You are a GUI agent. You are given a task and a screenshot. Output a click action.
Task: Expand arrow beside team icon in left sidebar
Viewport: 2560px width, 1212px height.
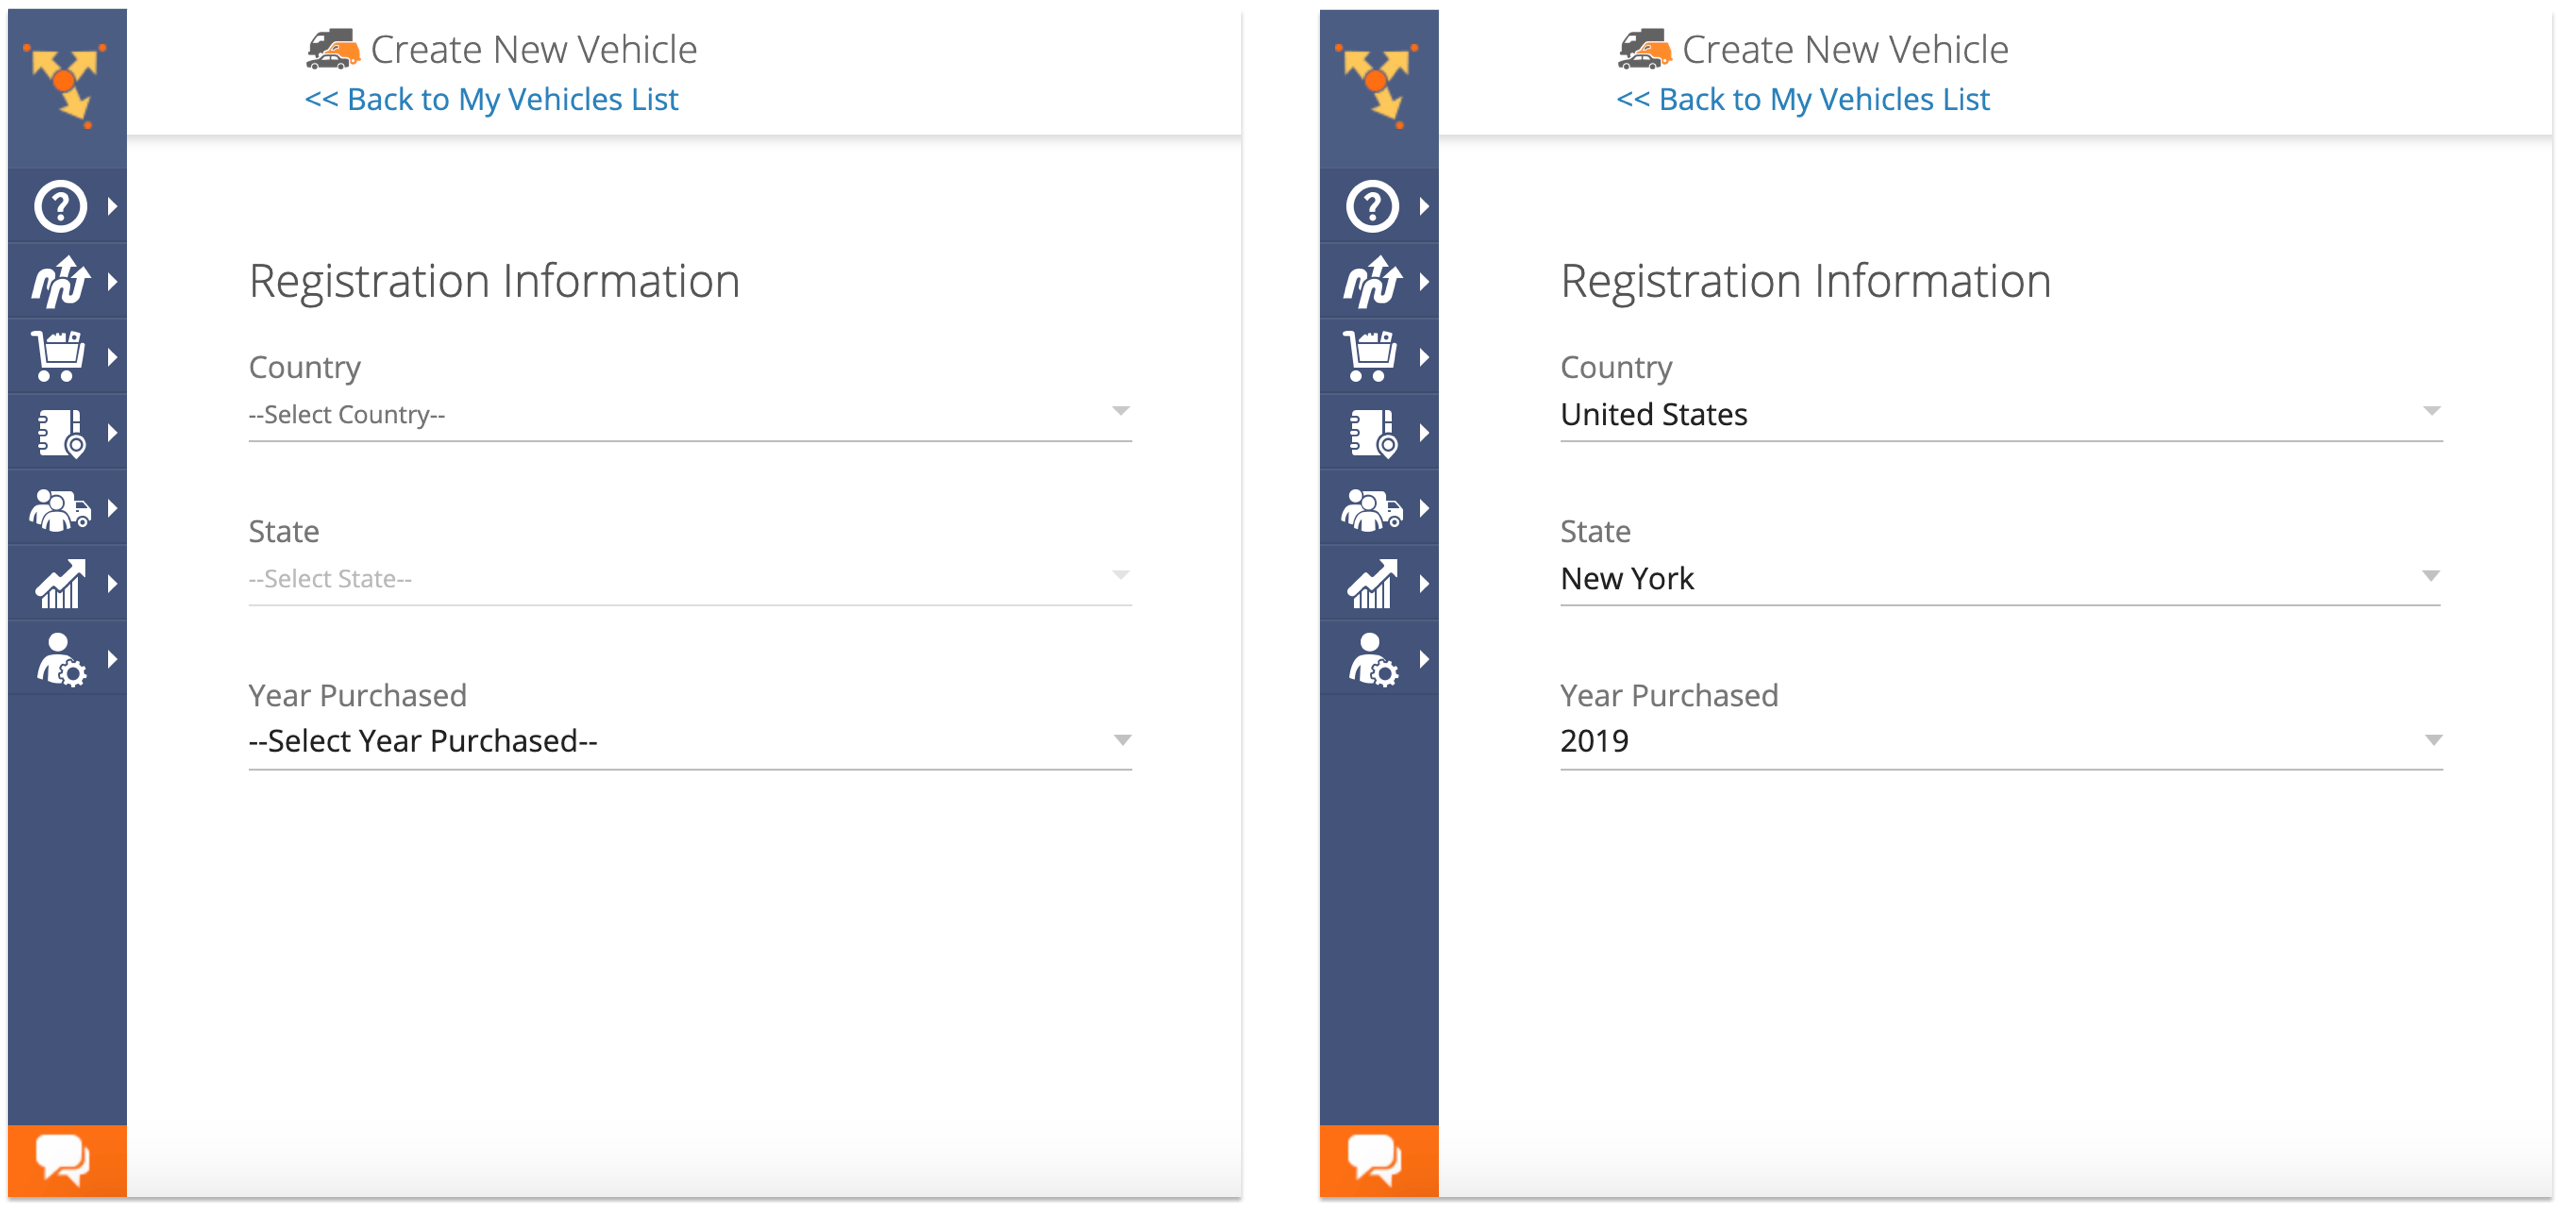(112, 509)
